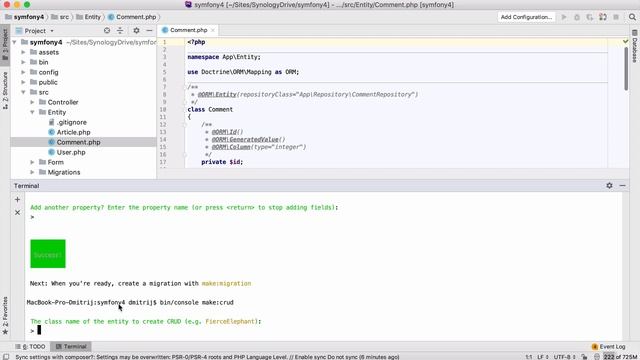Viewport: 640px width, 360px height.
Task: Click fold marker at line 7 docblock
Action: (x=184, y=87)
